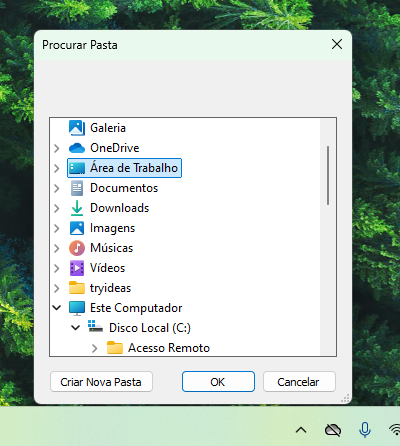Click the Criar Nova Pasta button
Screen dimensions: 400x446
(101, 382)
